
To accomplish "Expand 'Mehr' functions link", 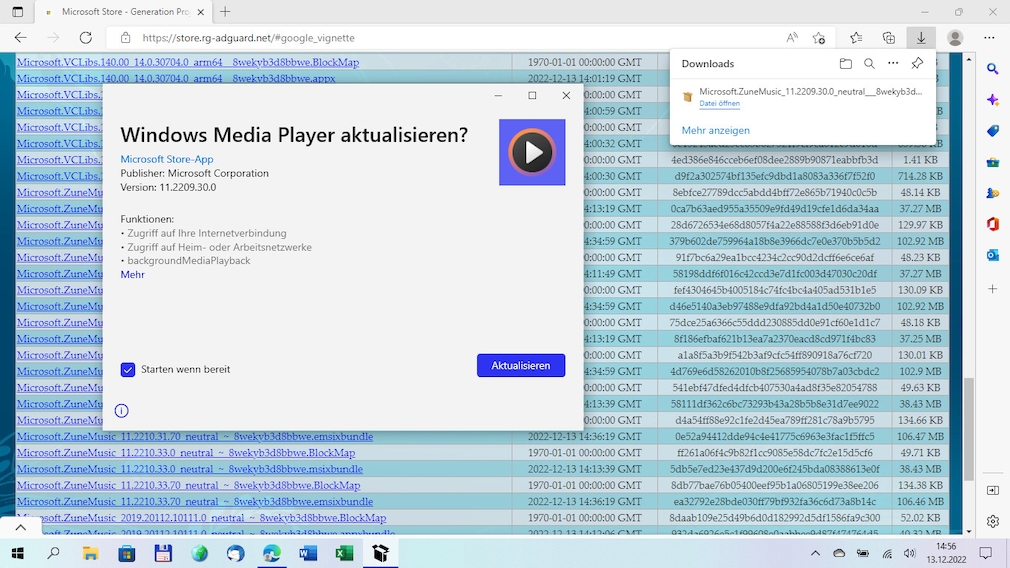I will tap(133, 274).
